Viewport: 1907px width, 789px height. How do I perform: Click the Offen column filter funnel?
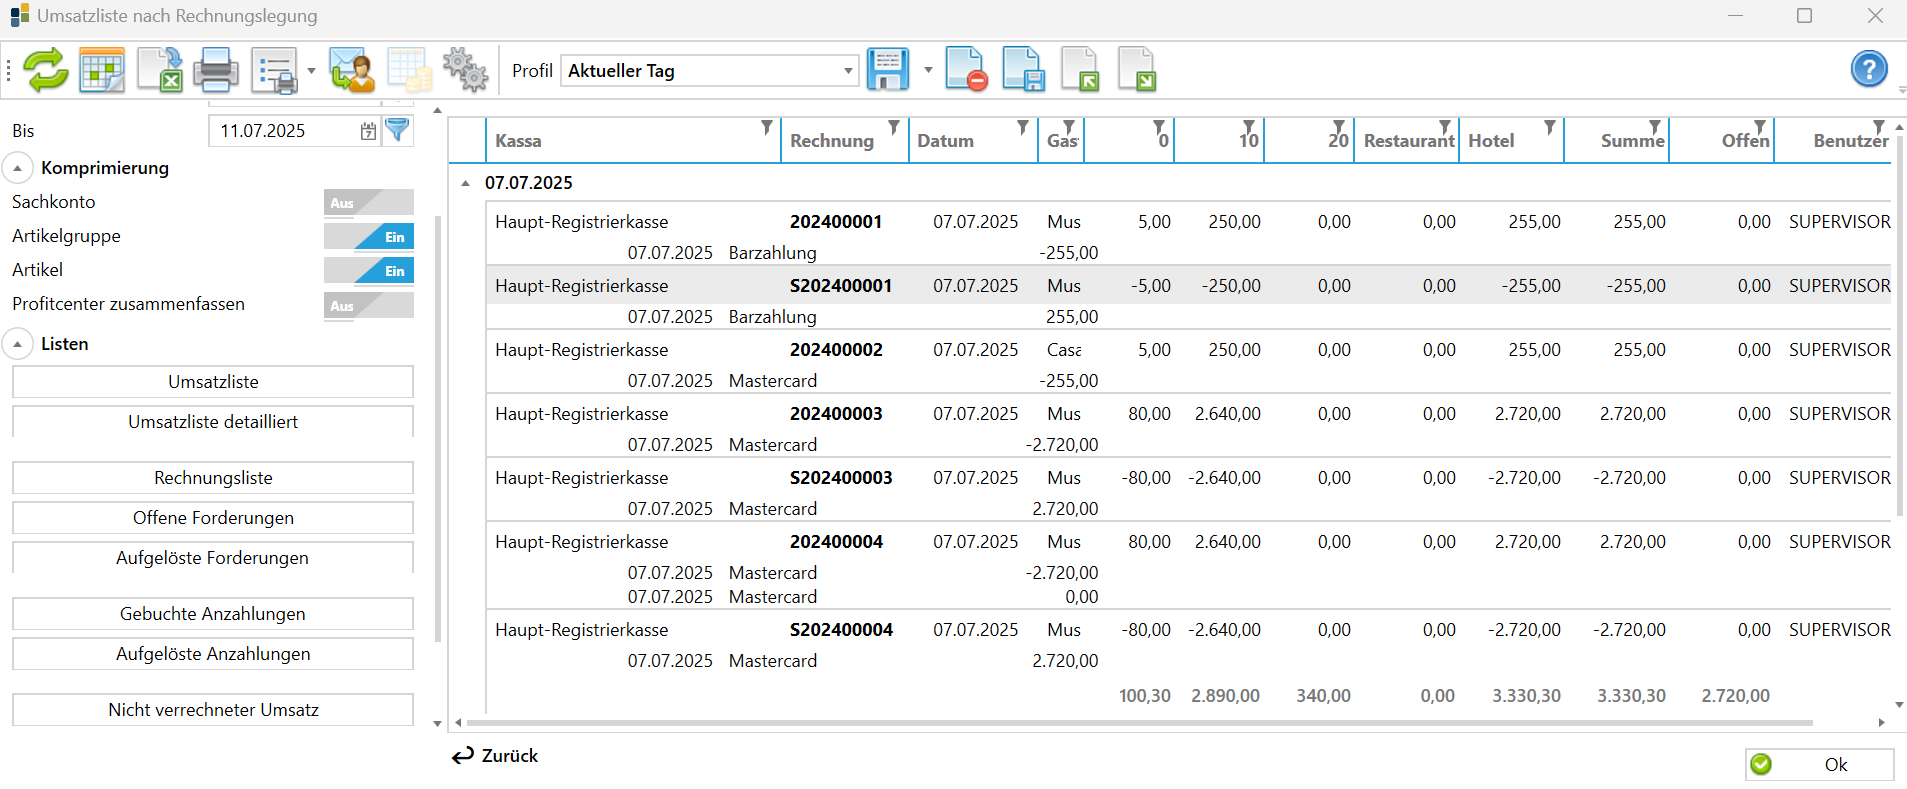[x=1760, y=127]
